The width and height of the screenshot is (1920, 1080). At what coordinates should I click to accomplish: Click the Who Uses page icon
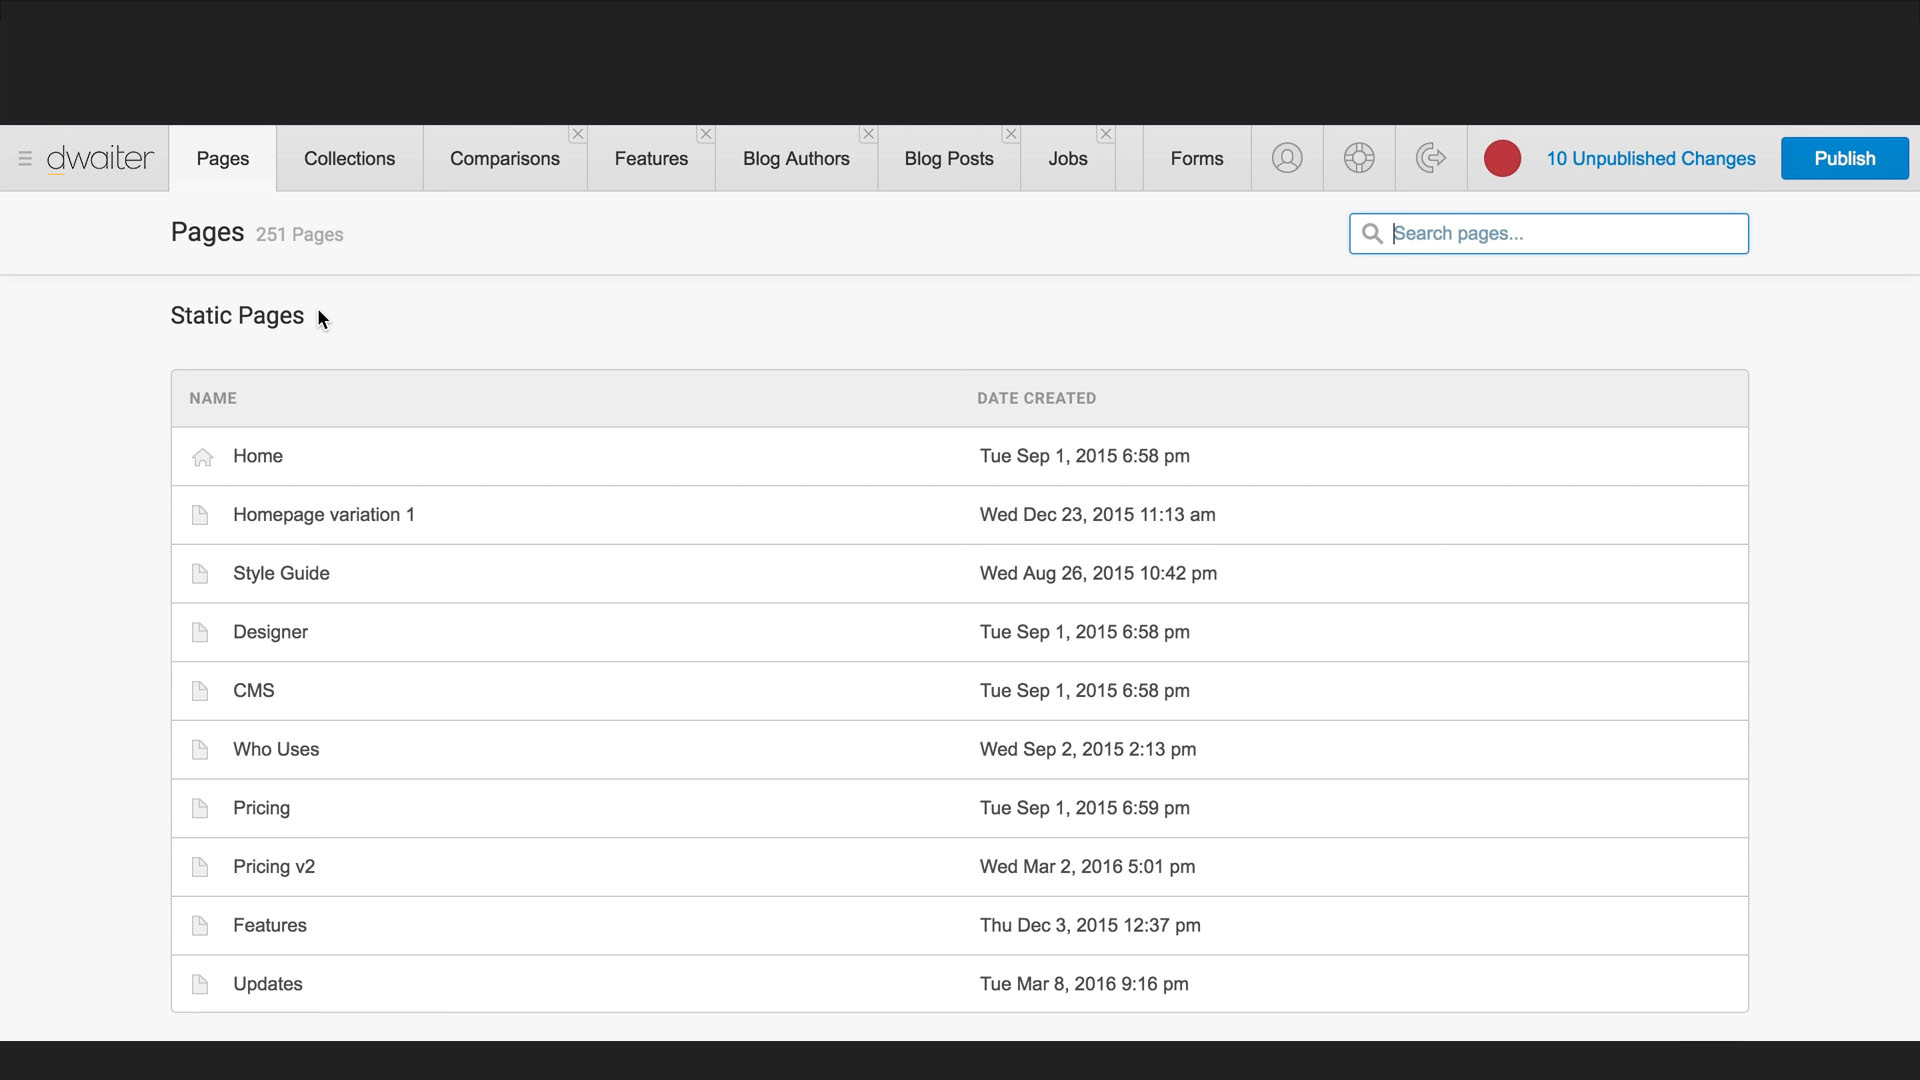[200, 750]
